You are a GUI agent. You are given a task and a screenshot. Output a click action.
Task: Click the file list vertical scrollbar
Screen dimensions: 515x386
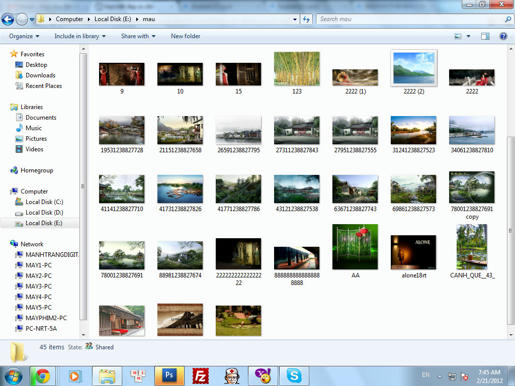510,230
